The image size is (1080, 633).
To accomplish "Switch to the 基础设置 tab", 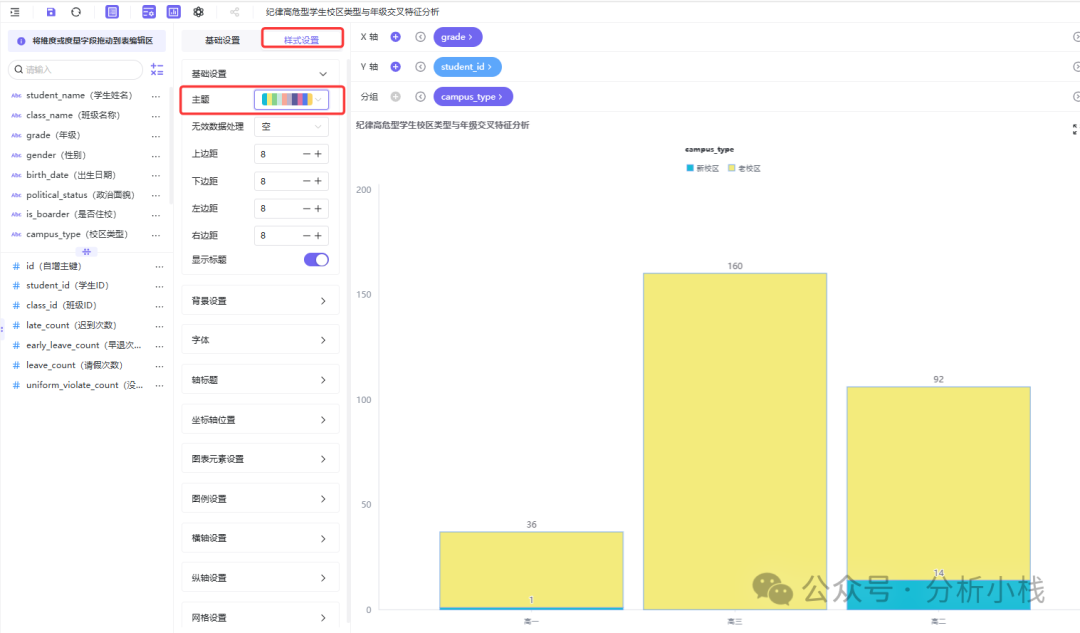I will 222,40.
